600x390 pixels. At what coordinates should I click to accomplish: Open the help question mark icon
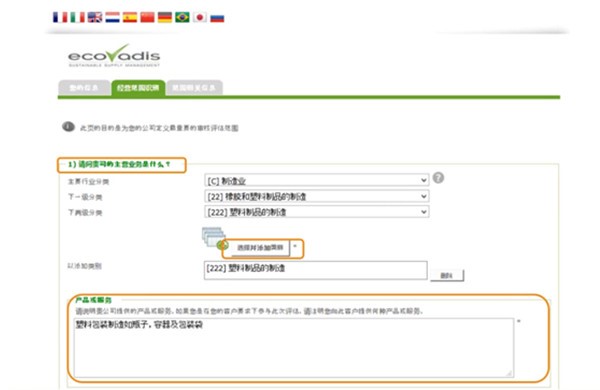pyautogui.click(x=439, y=178)
